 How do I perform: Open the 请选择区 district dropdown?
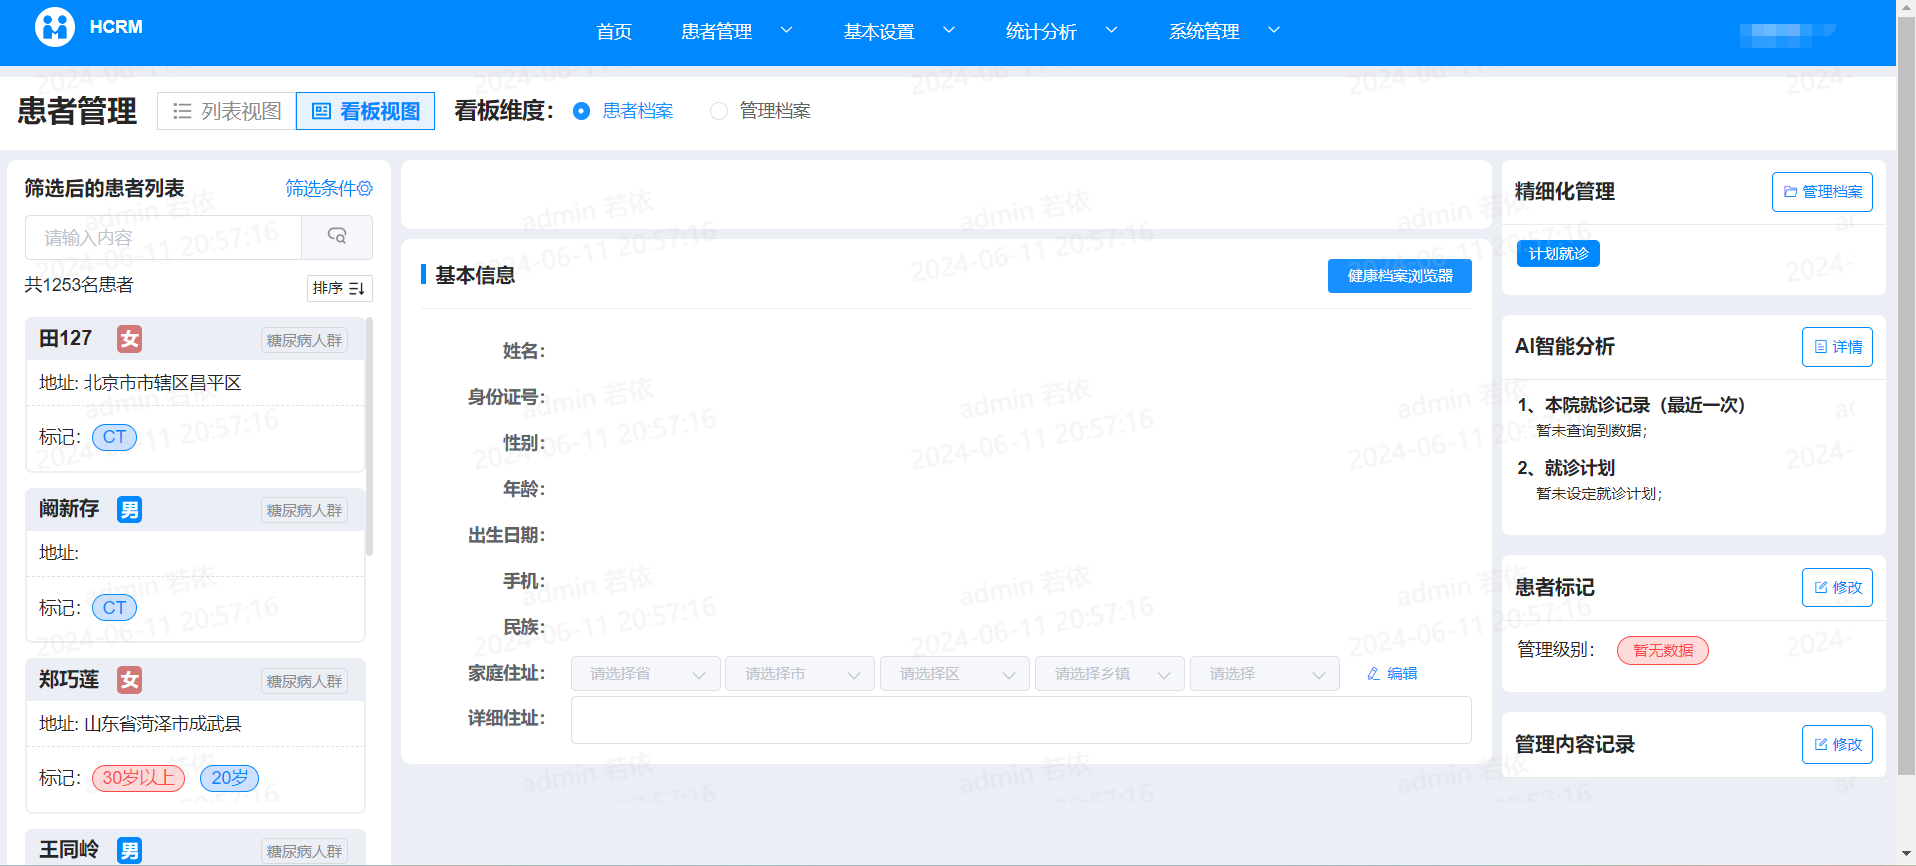pos(955,674)
